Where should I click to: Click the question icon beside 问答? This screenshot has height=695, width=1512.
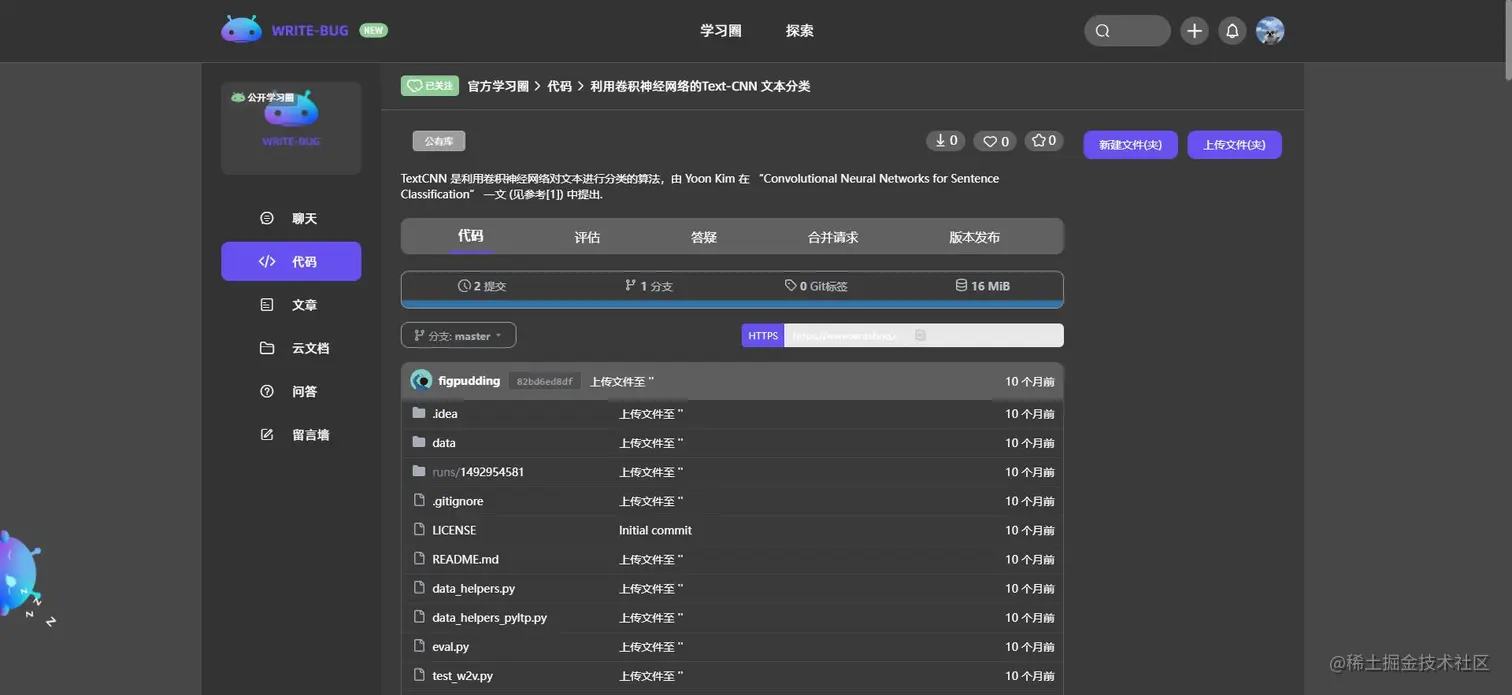pos(267,391)
